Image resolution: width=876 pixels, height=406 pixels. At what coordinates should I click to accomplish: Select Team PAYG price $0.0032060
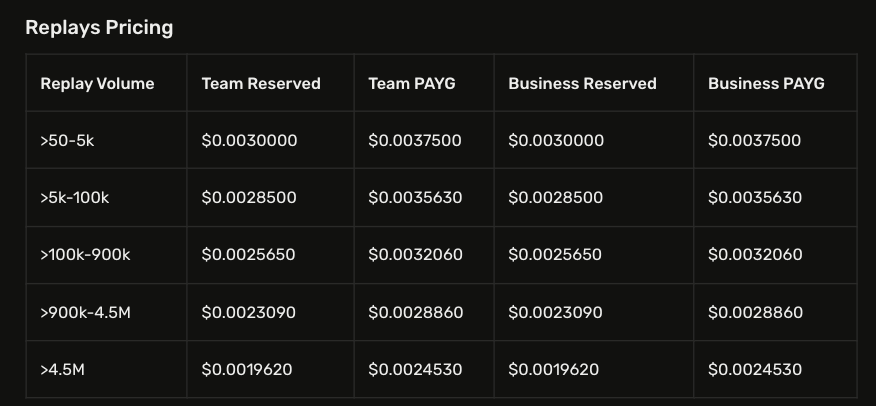[x=415, y=255]
